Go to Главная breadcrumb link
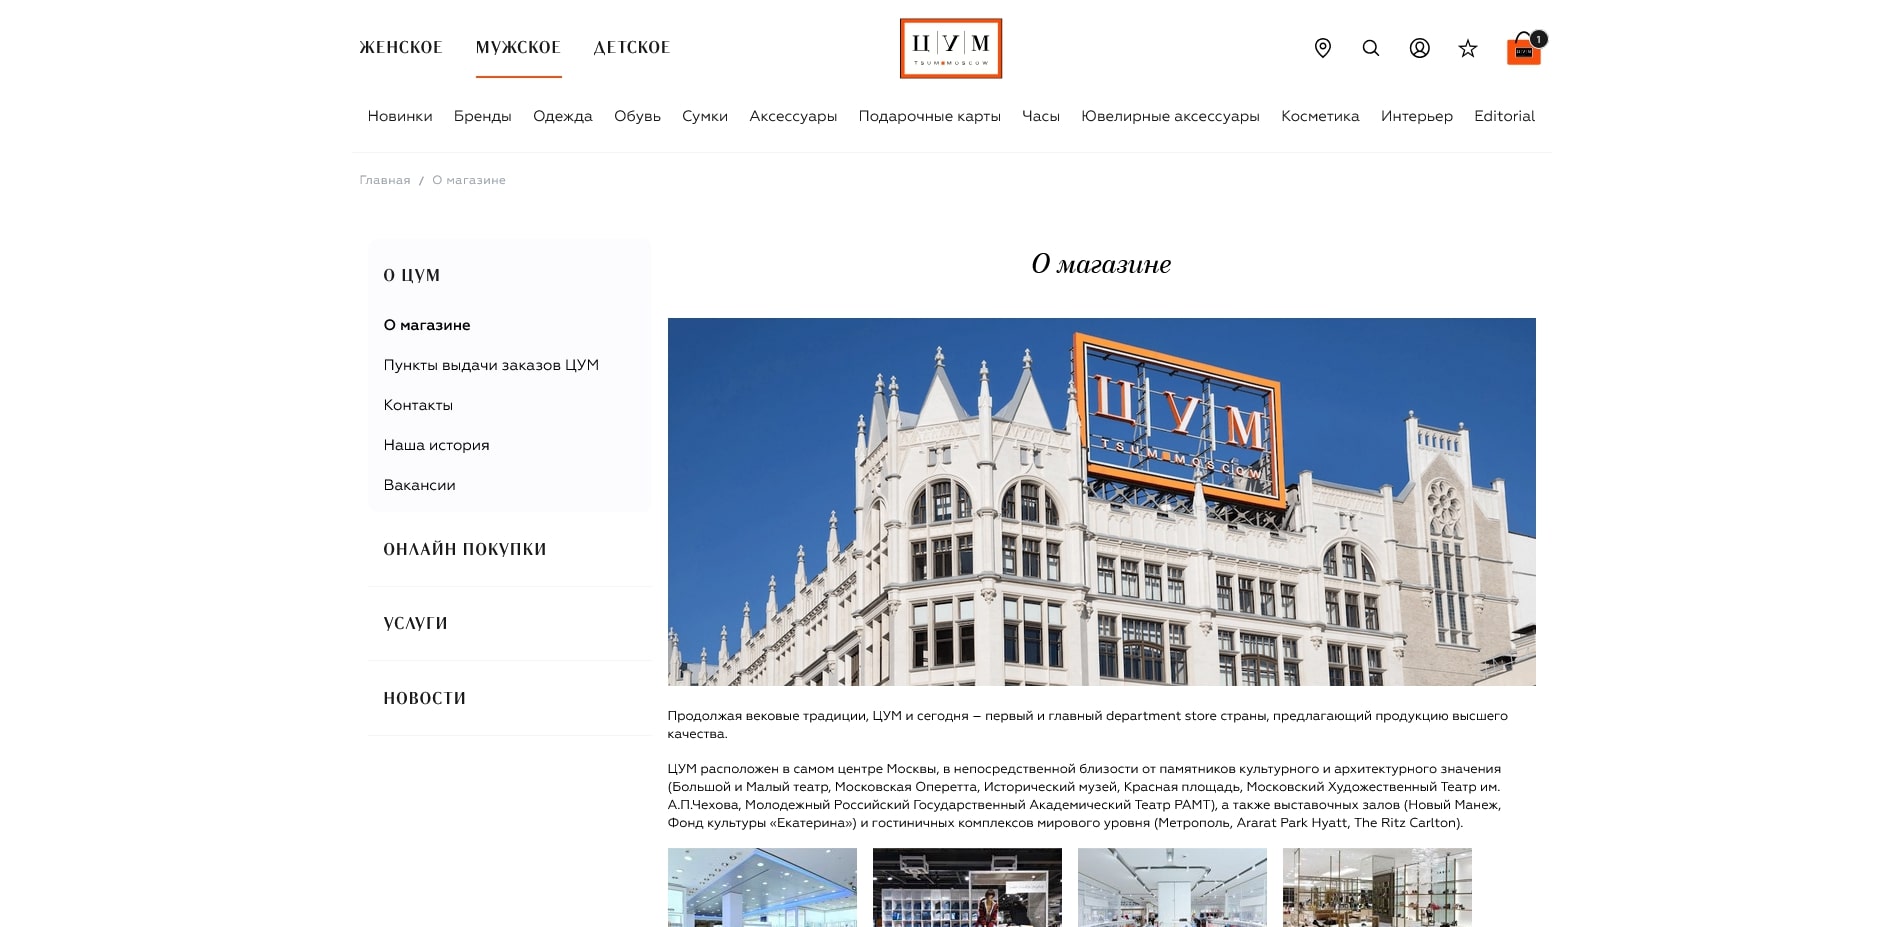1903x927 pixels. pyautogui.click(x=384, y=180)
